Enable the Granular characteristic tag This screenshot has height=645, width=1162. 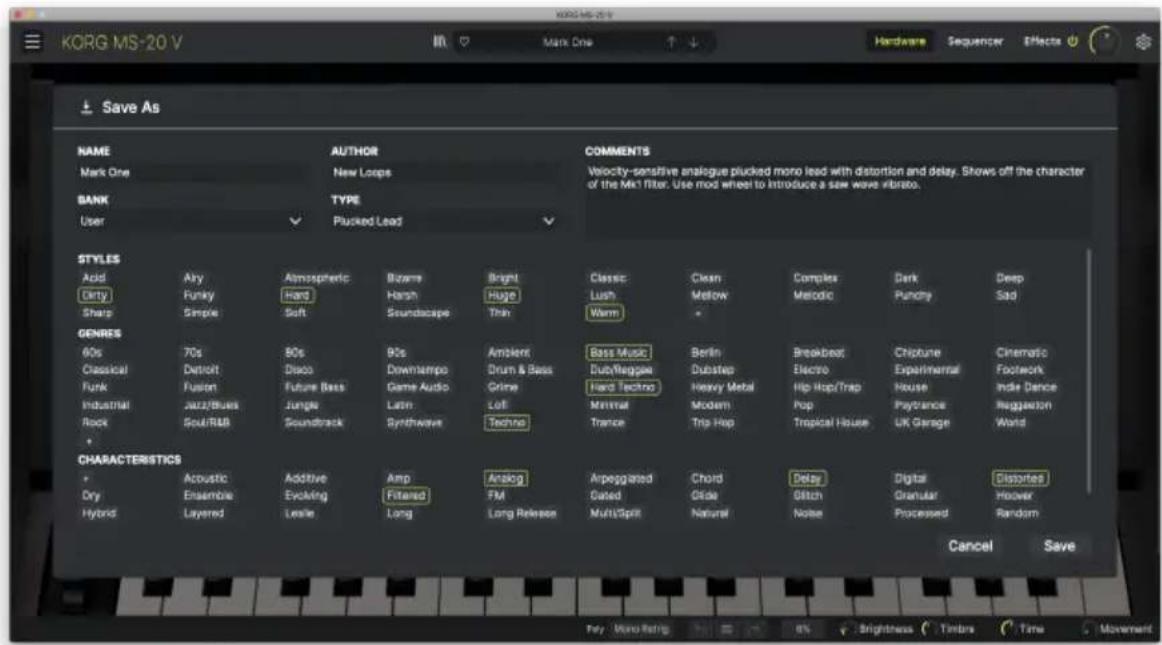(915, 495)
